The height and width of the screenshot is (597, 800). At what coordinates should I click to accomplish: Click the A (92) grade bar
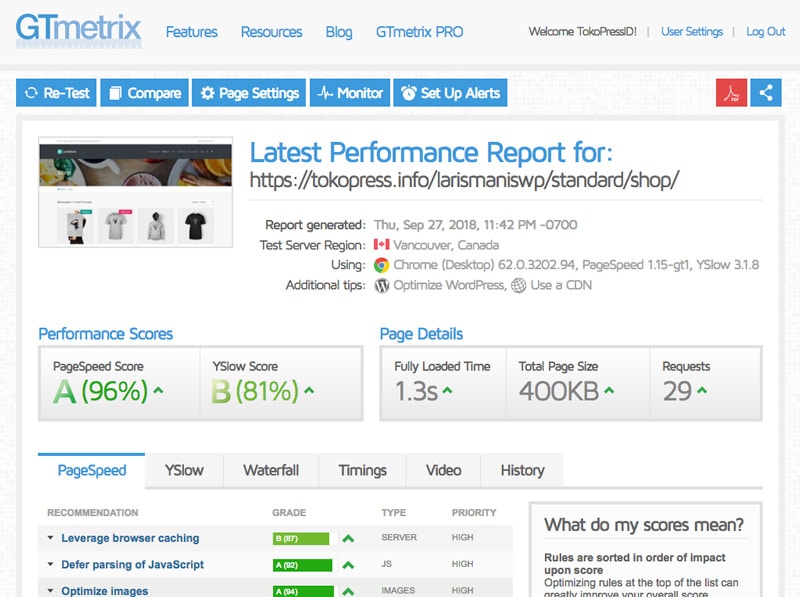coord(305,565)
